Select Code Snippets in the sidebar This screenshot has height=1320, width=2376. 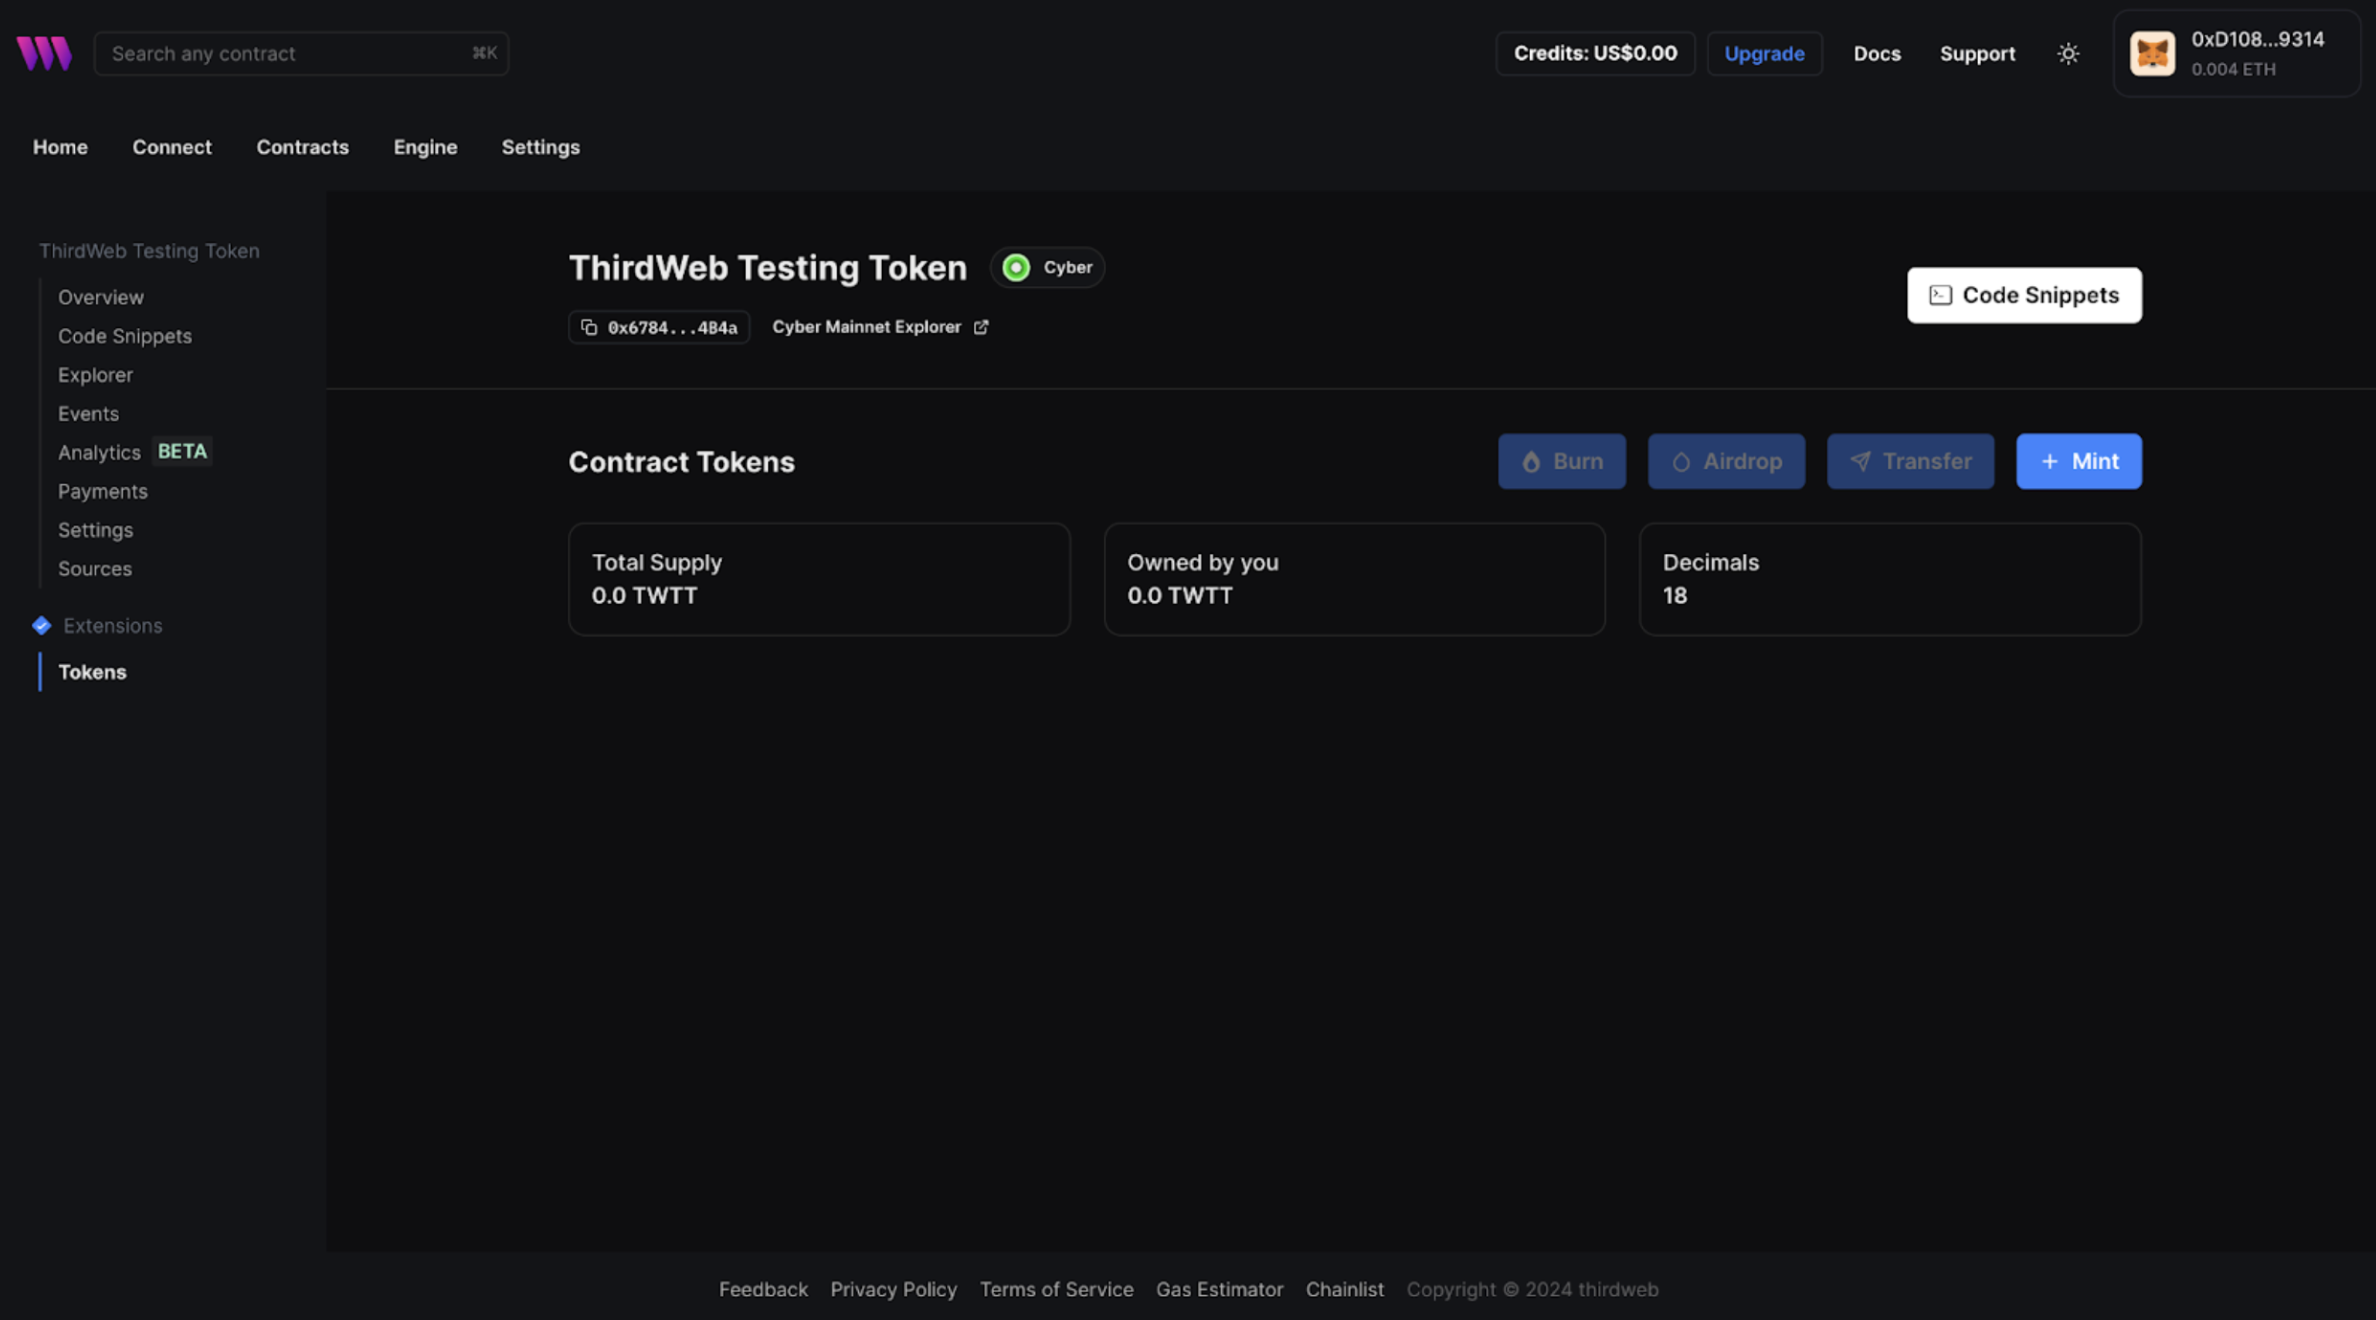pos(125,336)
